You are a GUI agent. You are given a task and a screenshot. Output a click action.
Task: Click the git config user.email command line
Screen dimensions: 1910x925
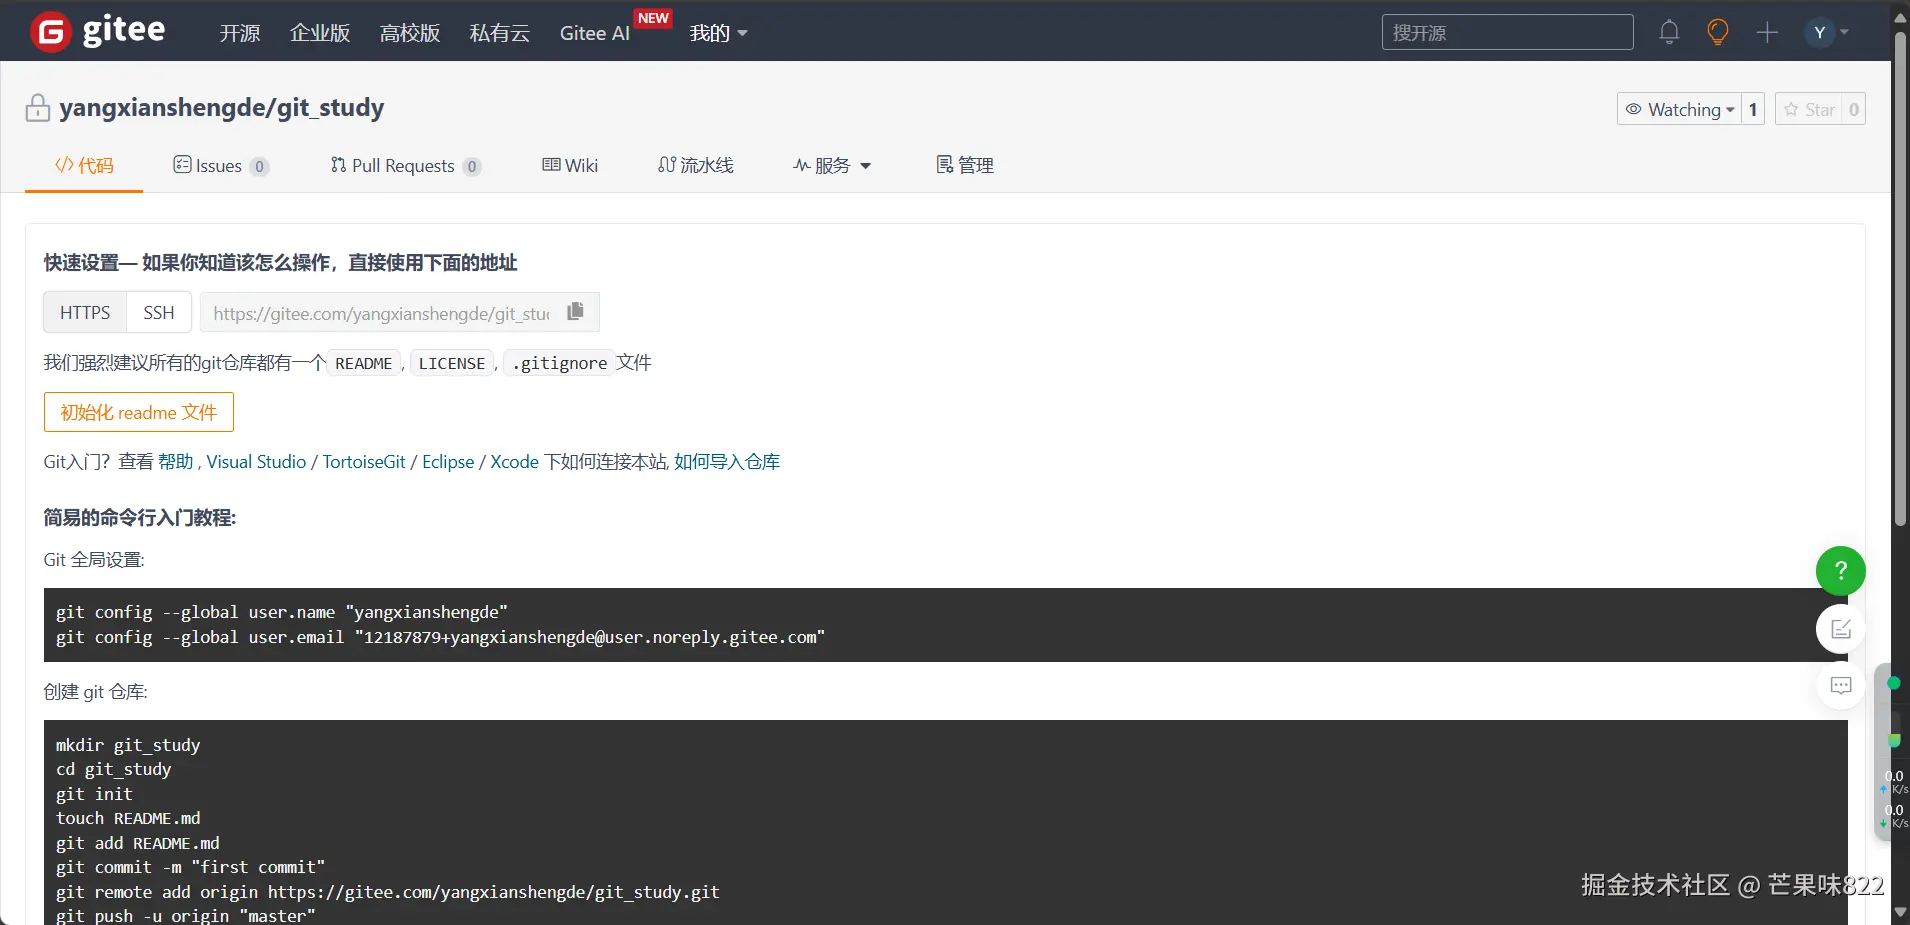click(441, 637)
